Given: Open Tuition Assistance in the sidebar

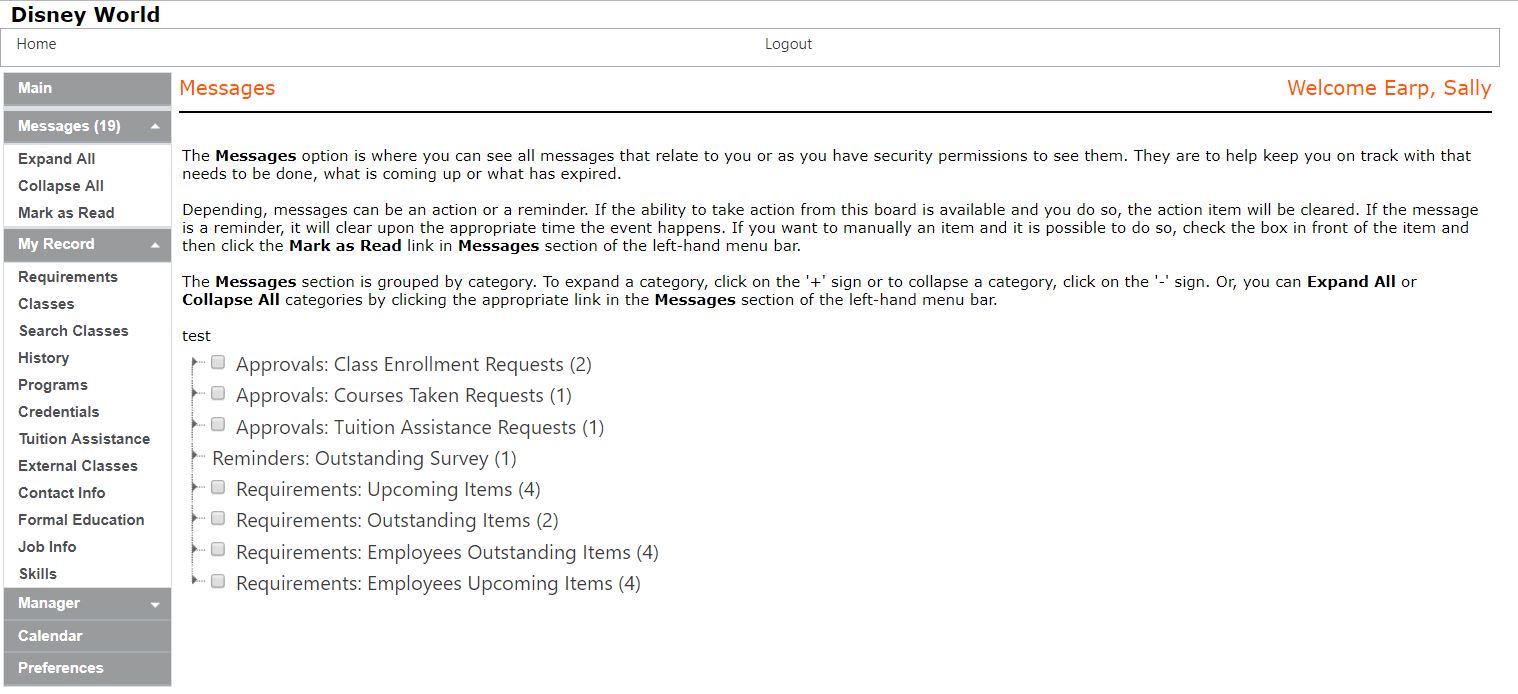Looking at the screenshot, I should [84, 439].
